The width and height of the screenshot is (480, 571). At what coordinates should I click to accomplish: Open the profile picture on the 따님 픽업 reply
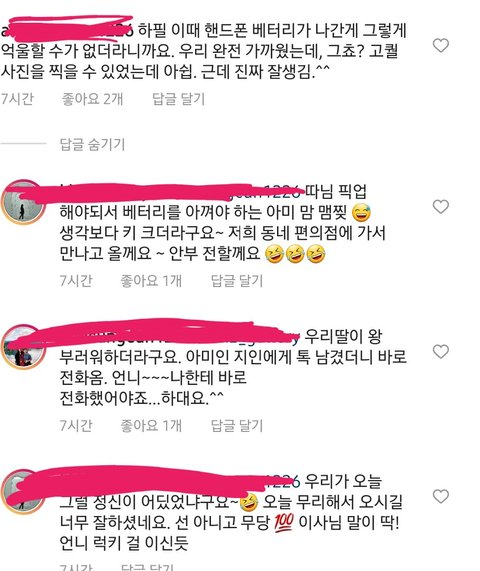point(23,202)
